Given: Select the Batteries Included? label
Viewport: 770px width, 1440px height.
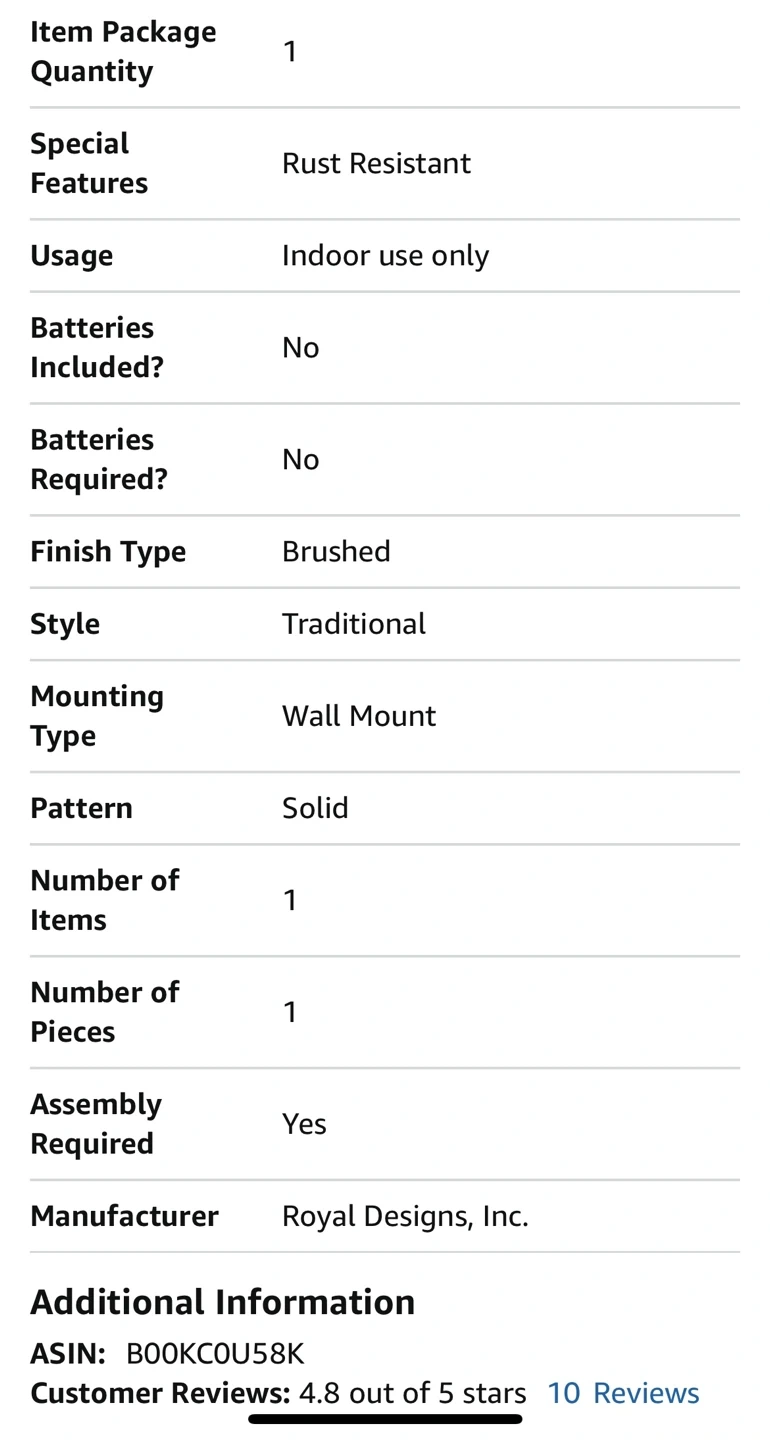Looking at the screenshot, I should (96, 347).
